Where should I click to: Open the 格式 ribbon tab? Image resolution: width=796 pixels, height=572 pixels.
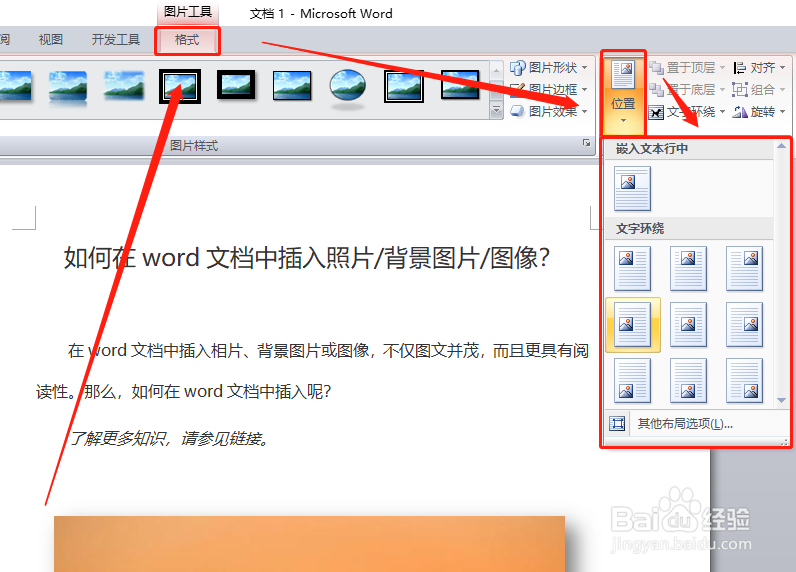point(187,41)
